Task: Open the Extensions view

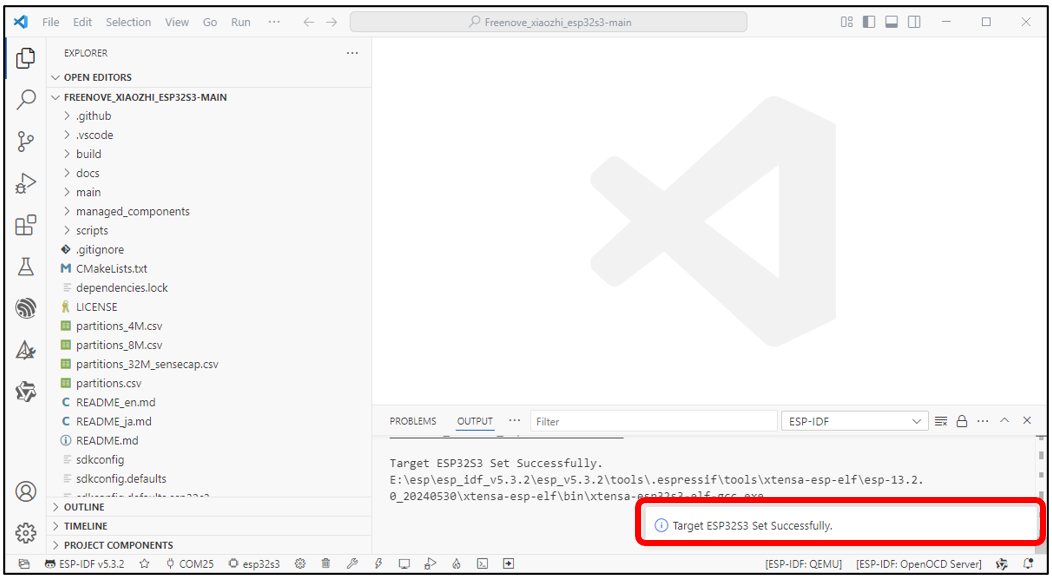Action: (25, 225)
